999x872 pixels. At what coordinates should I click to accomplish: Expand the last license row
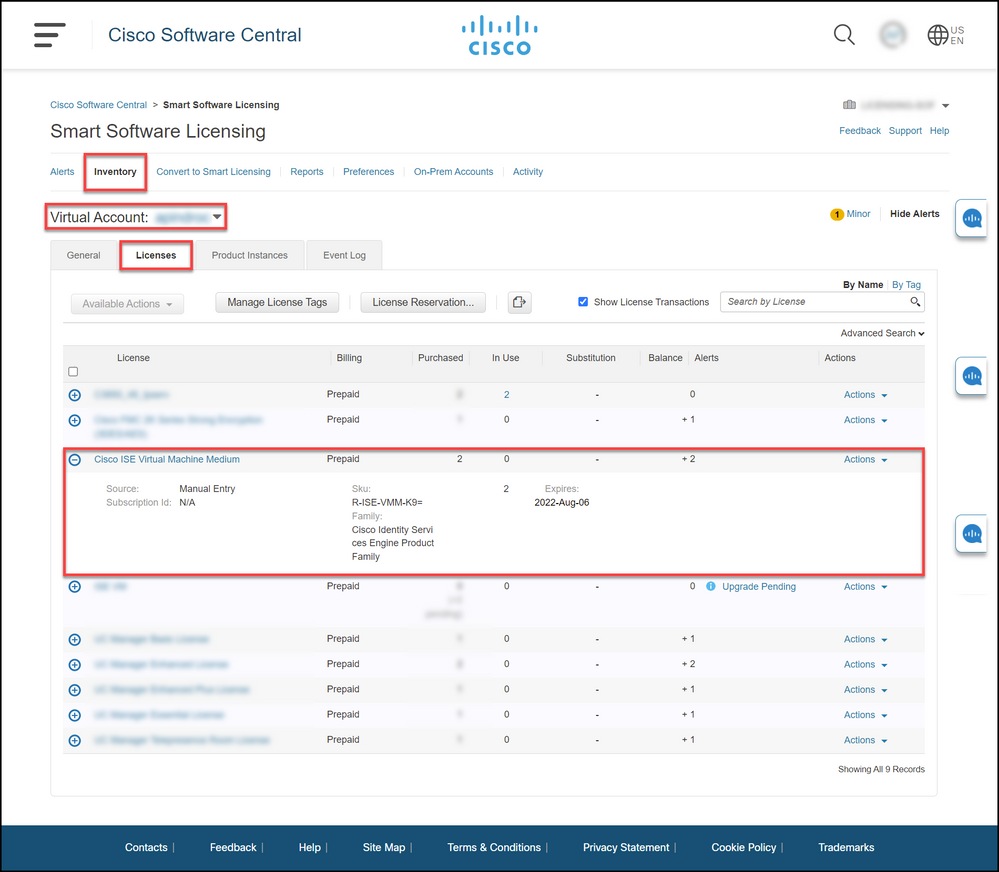pyautogui.click(x=75, y=740)
